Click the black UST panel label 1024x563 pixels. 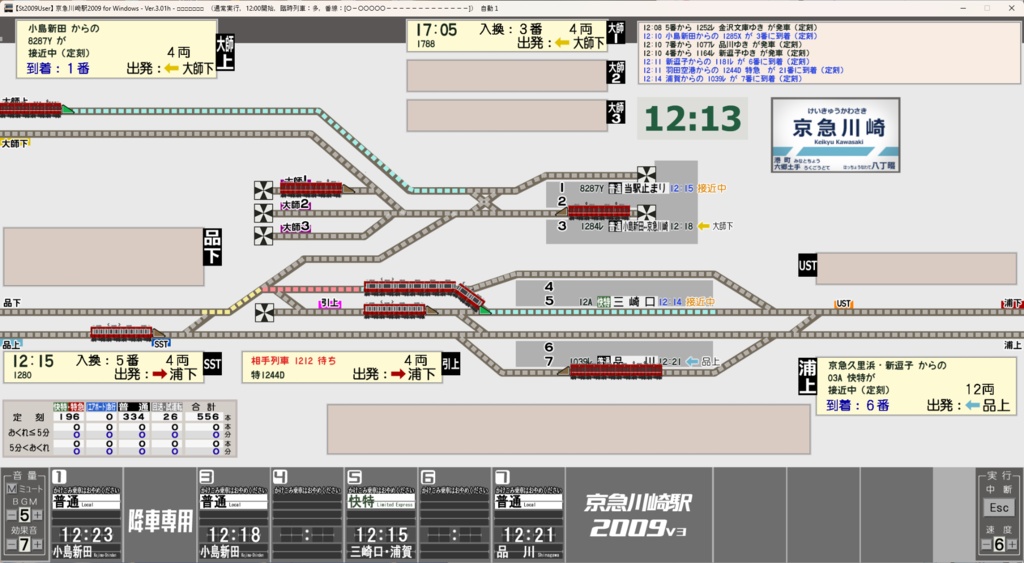tap(807, 265)
